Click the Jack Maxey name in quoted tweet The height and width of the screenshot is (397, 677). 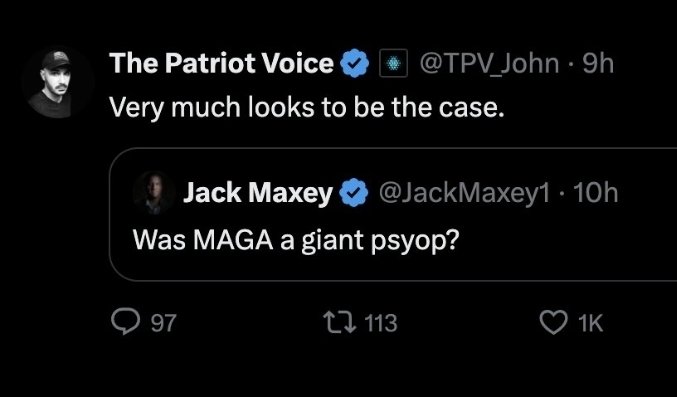[258, 193]
